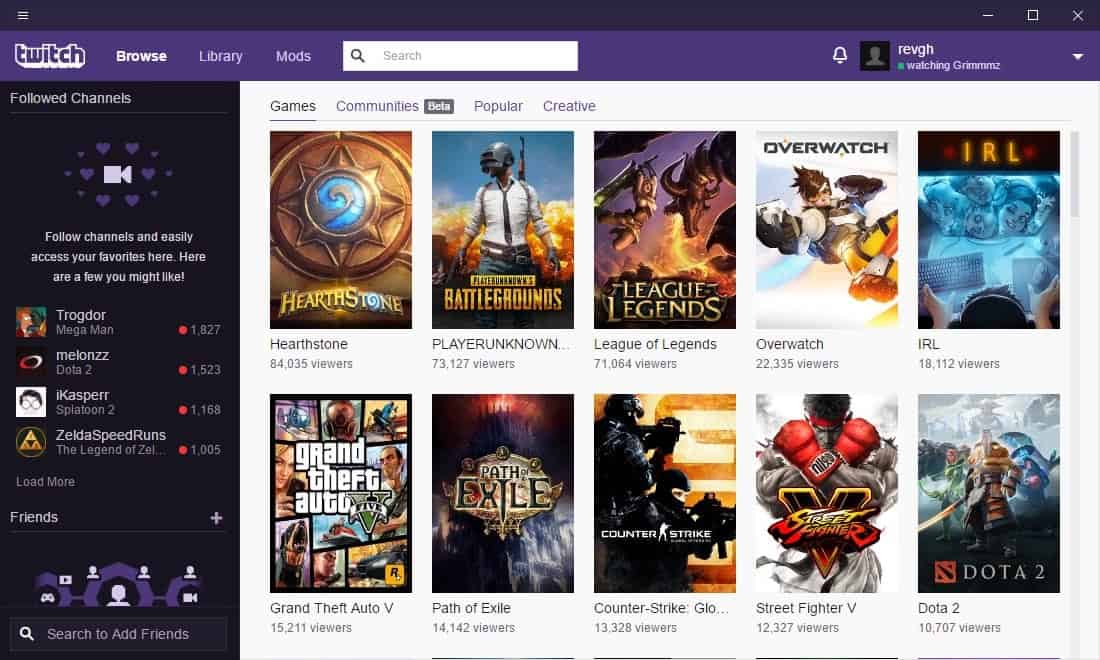Click the revgh profile avatar
This screenshot has width=1100, height=660.
coord(874,55)
